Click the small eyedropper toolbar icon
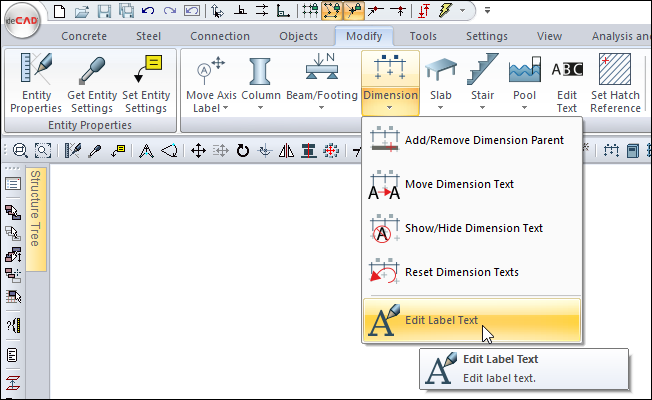The image size is (652, 400). click(x=95, y=151)
